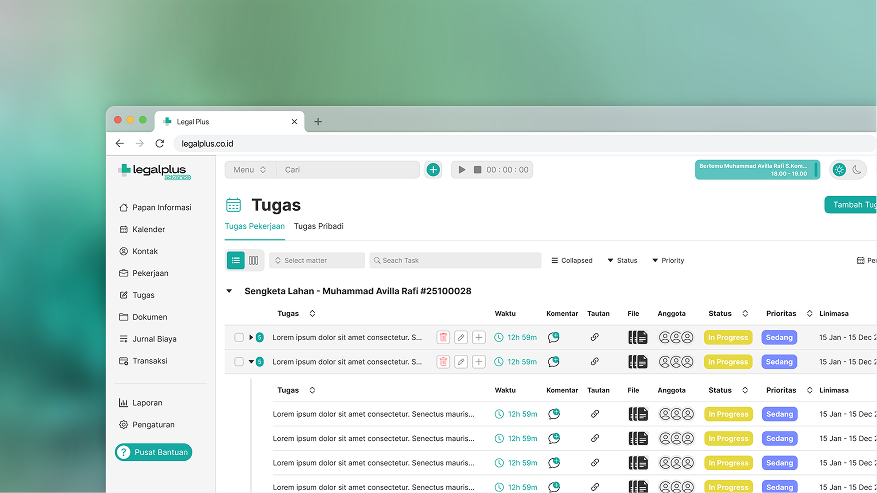The width and height of the screenshot is (877, 493).
Task: Click the trash icon in the first task row
Action: 443,337
